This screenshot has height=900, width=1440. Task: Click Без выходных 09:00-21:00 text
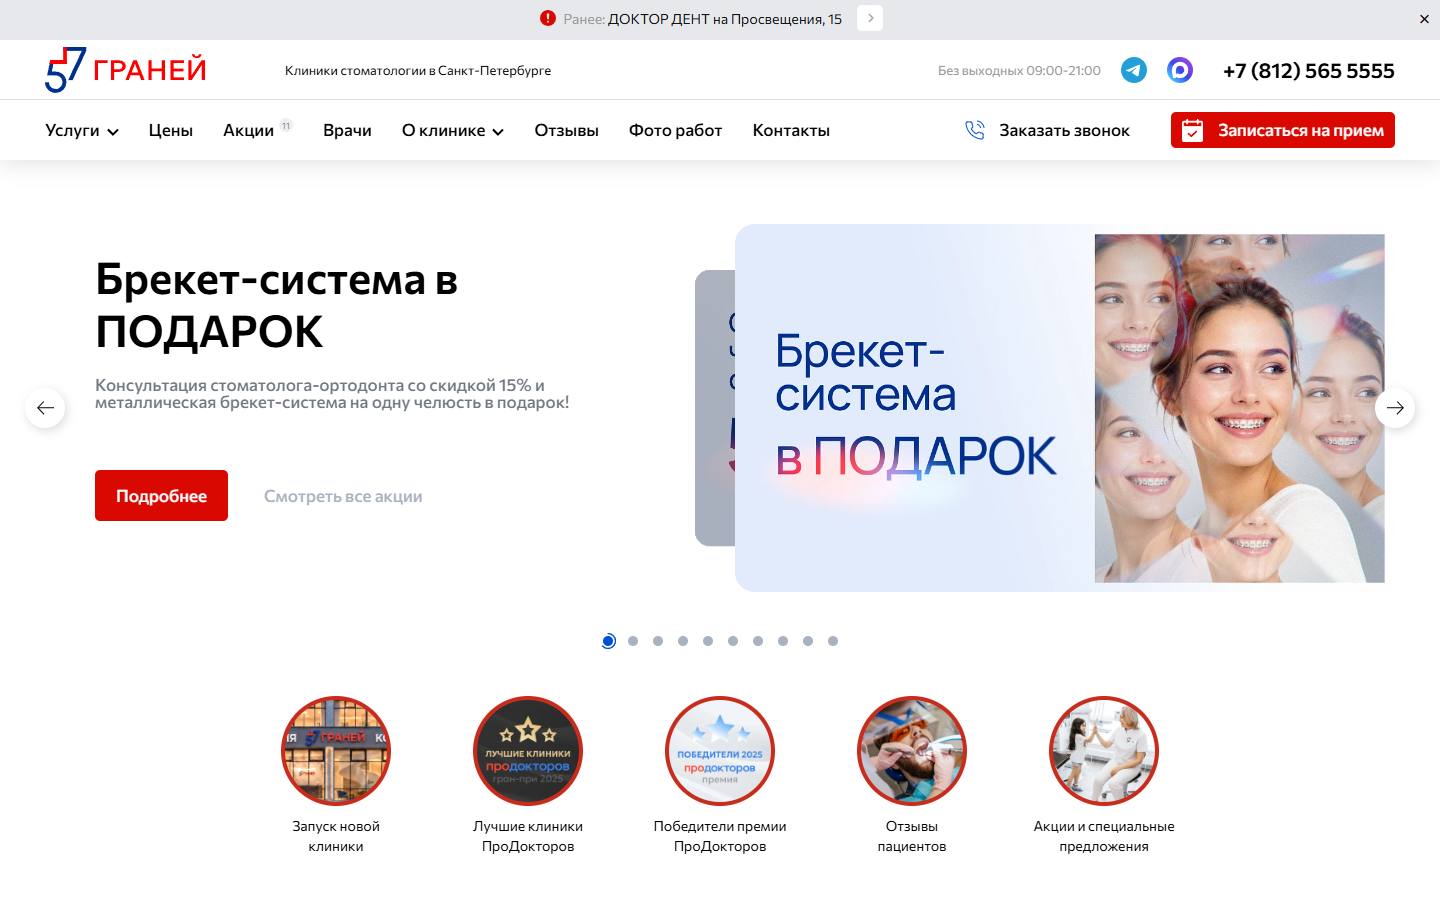(1019, 70)
